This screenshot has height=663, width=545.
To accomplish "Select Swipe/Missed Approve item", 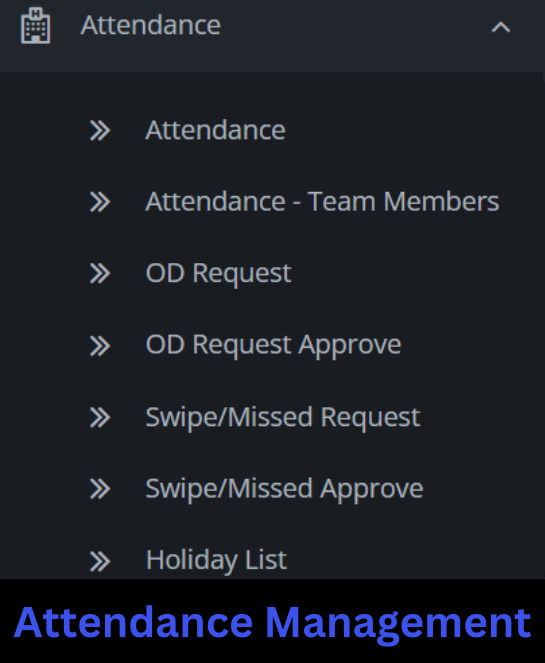I will (284, 490).
